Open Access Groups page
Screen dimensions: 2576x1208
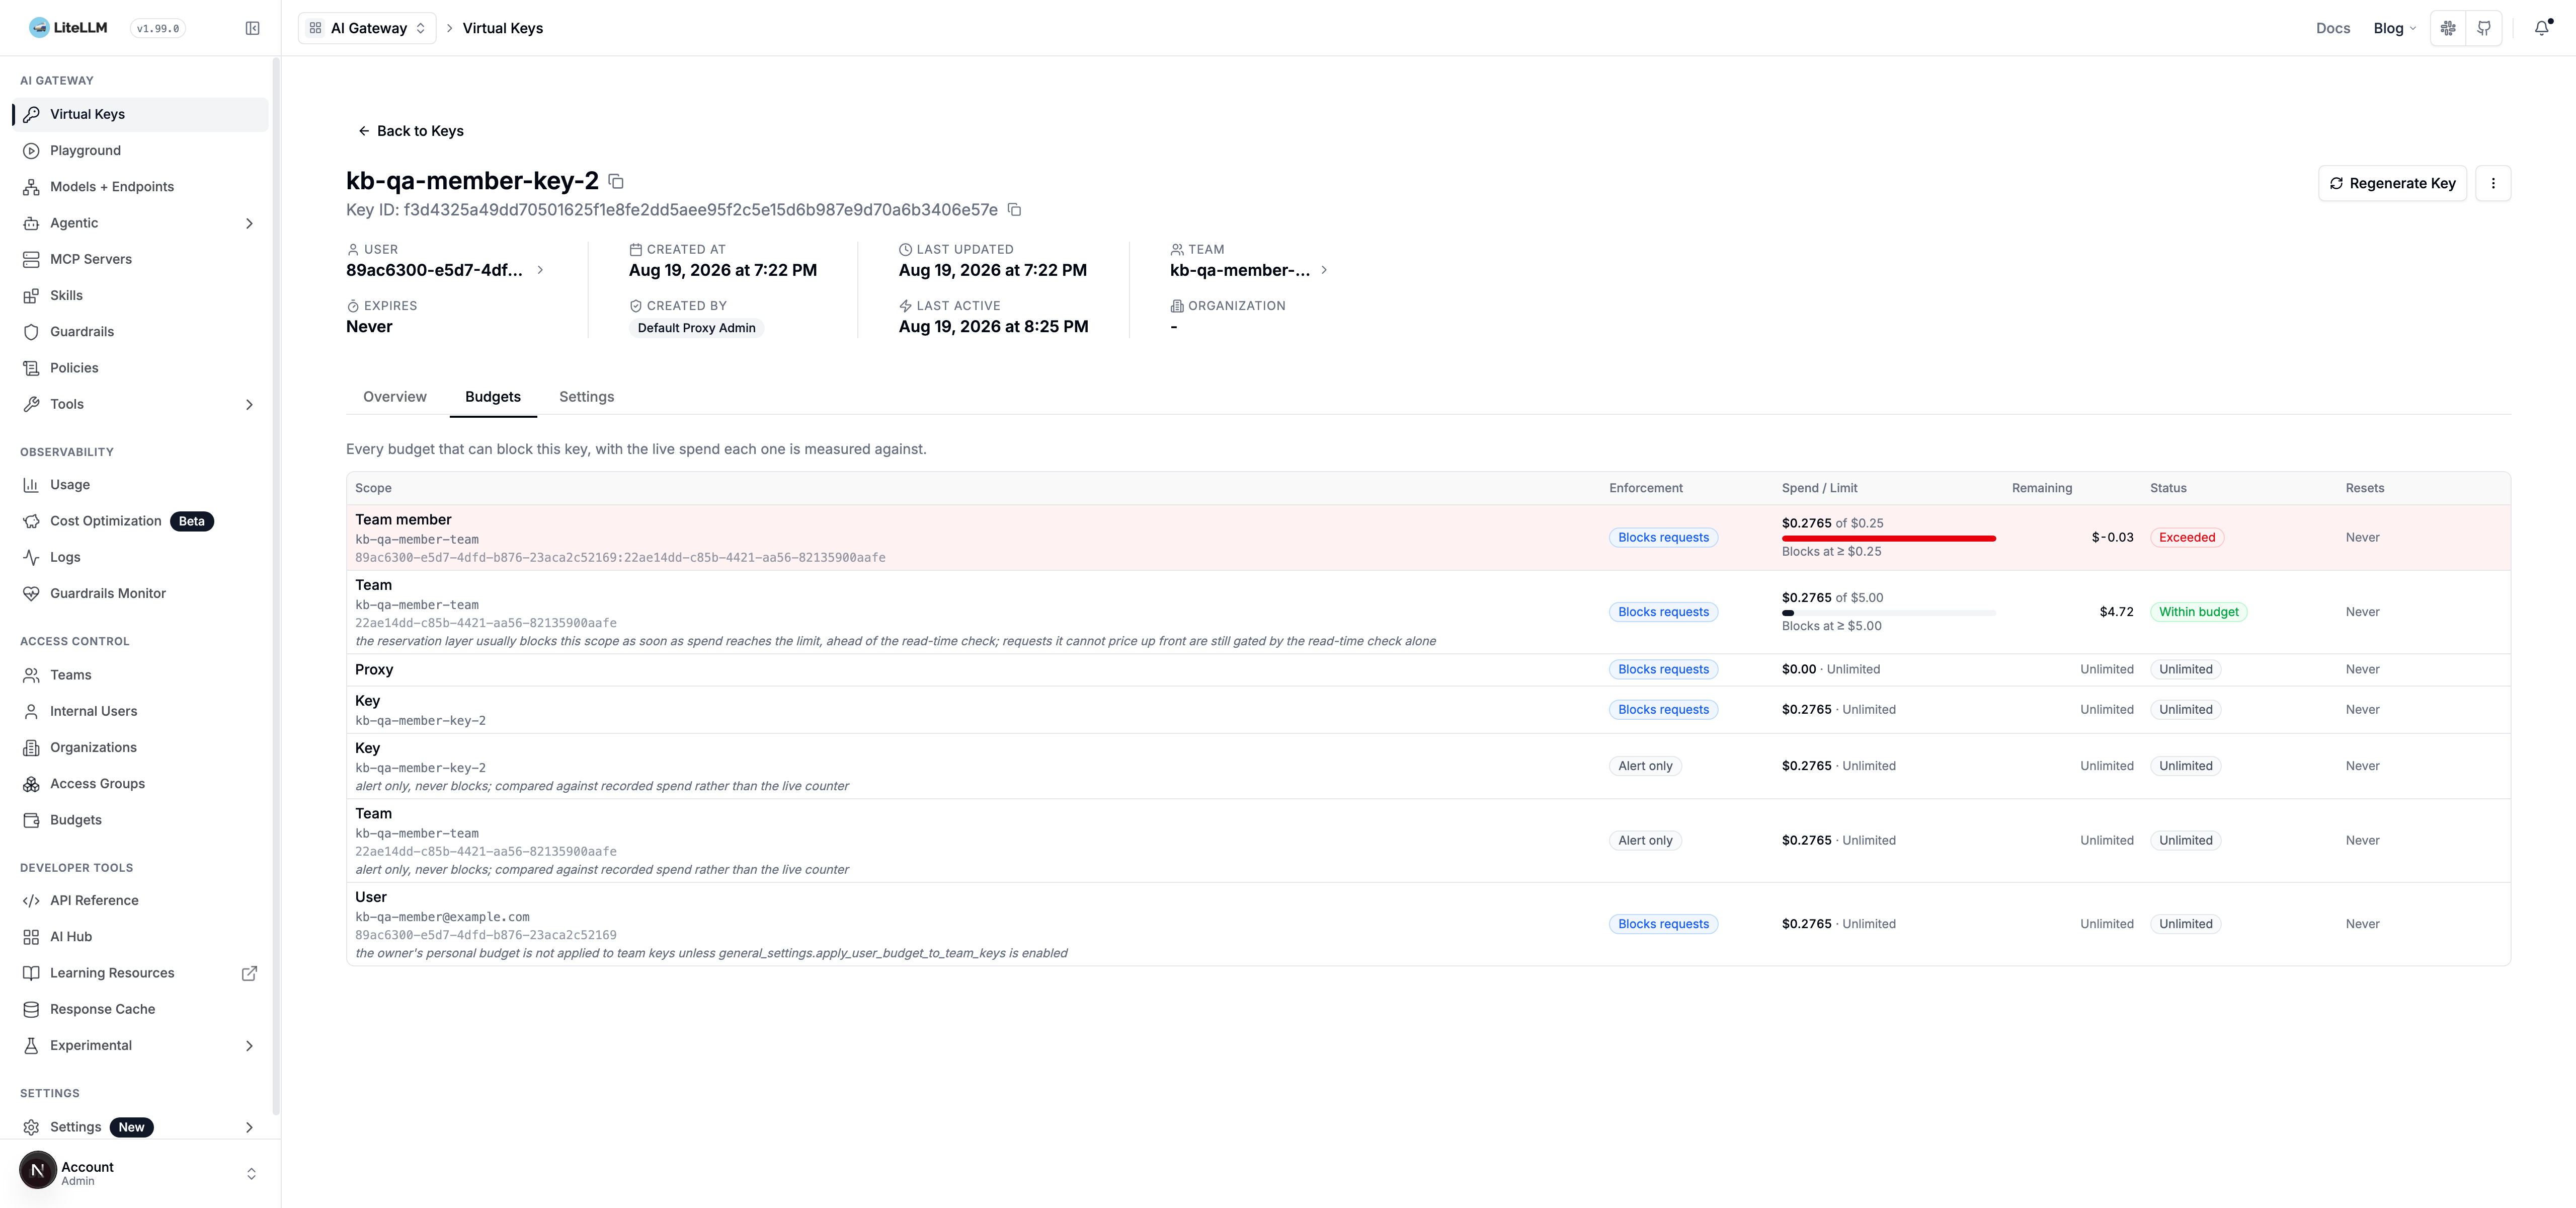pos(140,784)
